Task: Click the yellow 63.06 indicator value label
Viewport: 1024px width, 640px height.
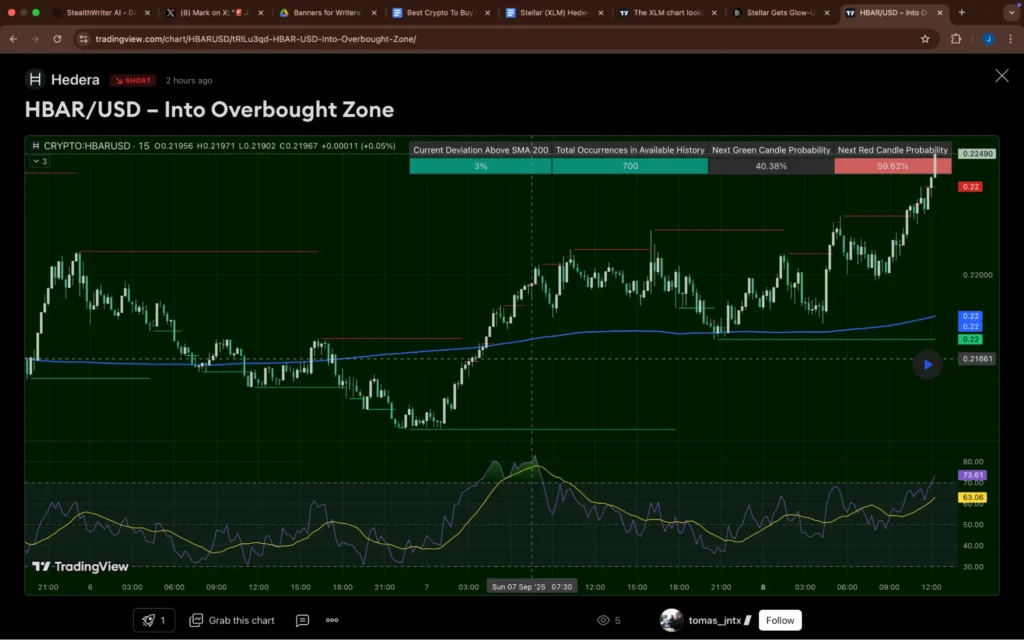Action: click(972, 498)
